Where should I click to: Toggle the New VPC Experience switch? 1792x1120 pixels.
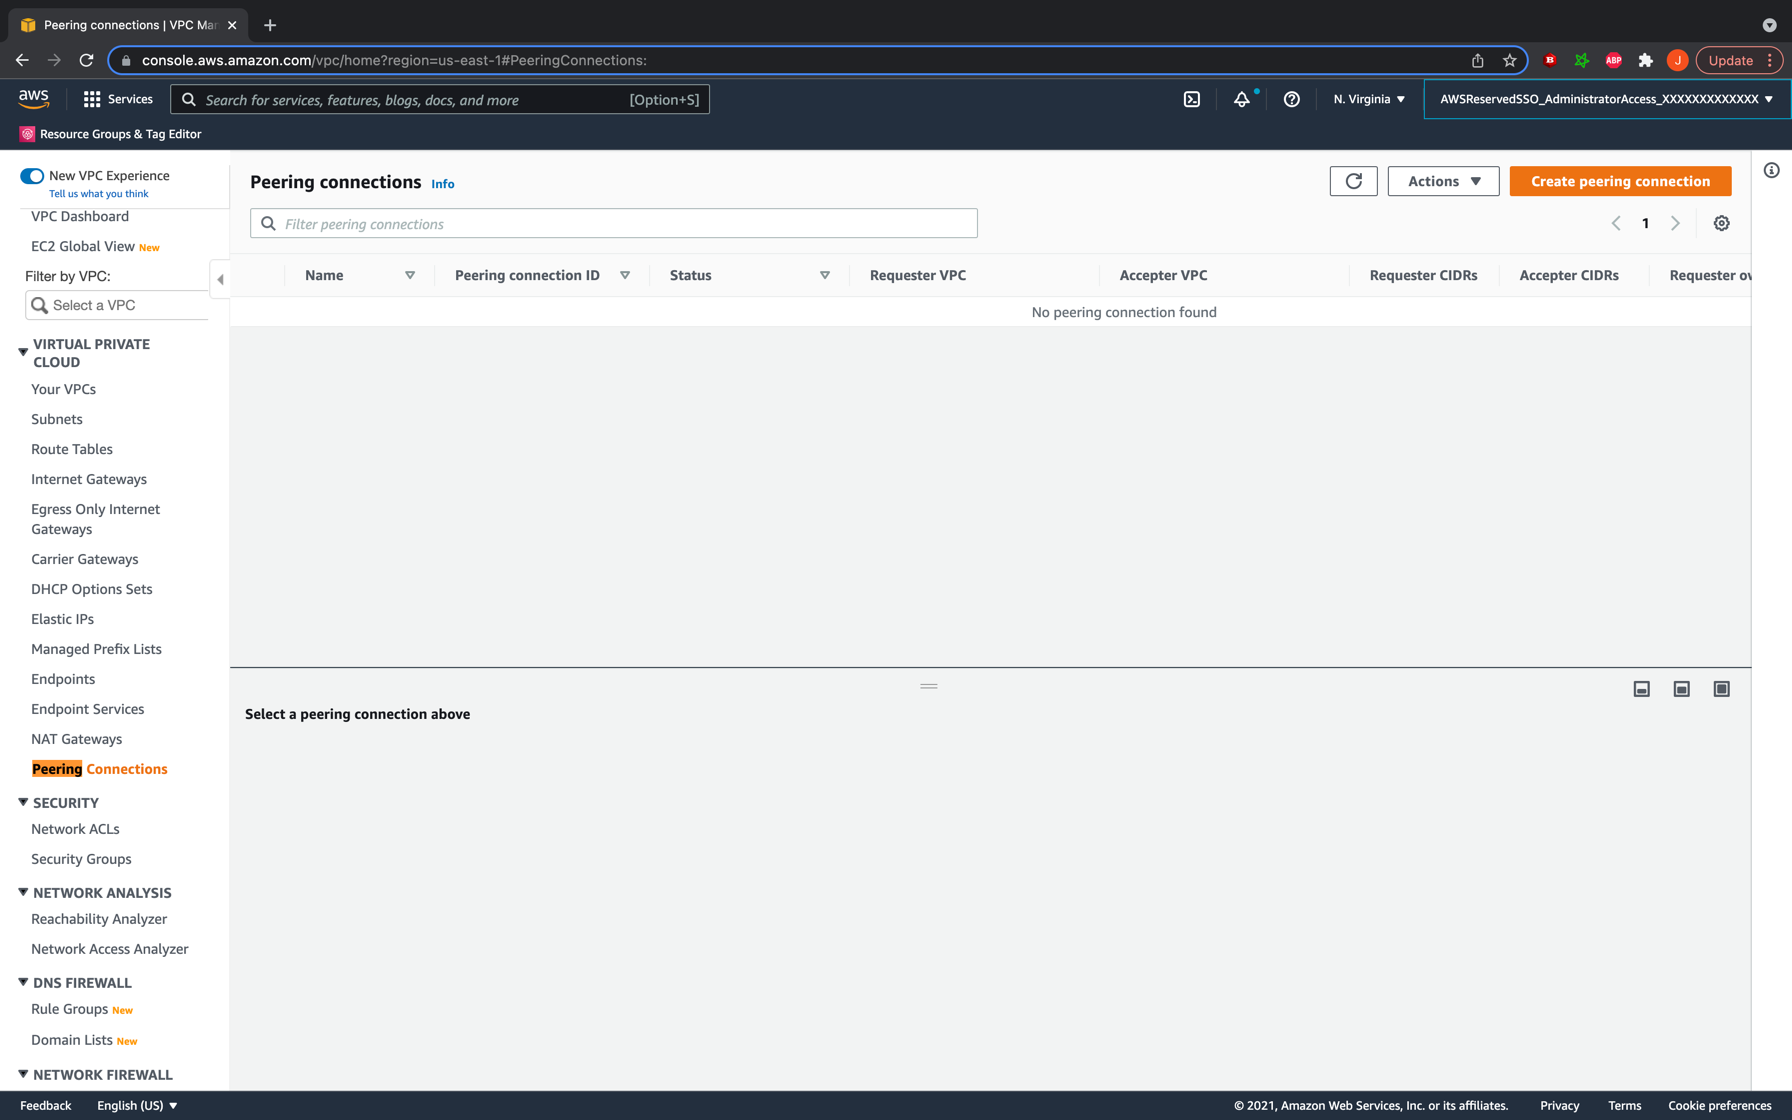tap(32, 176)
